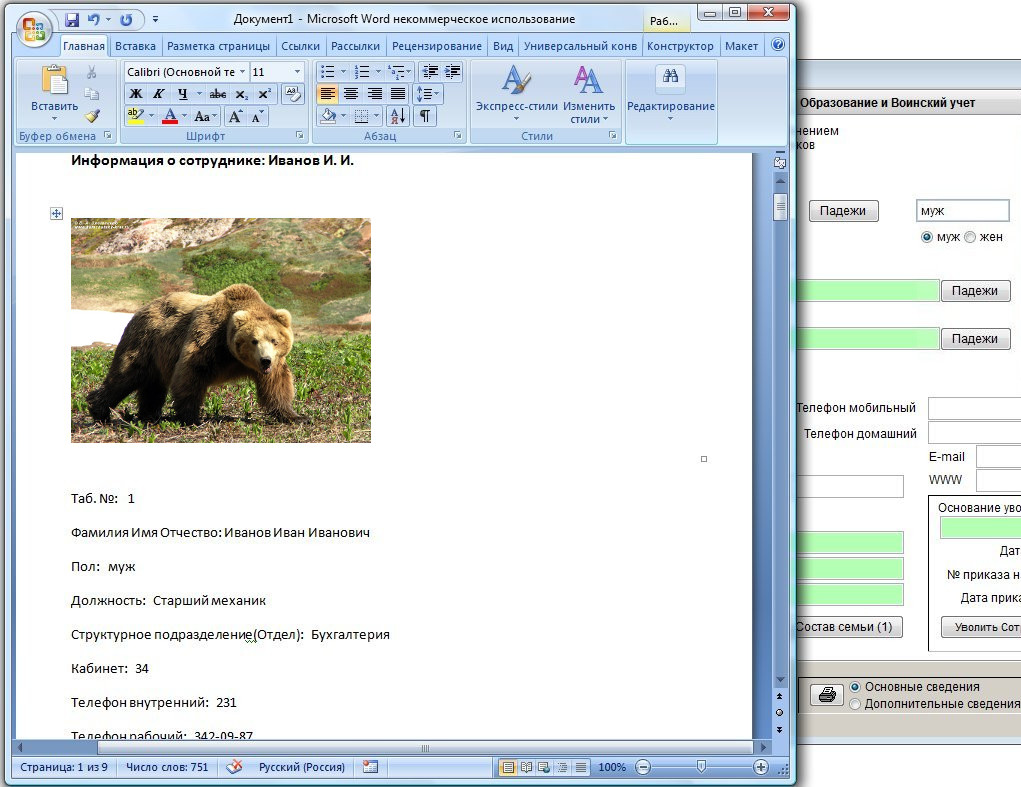Switch to Outline view in the status bar

click(562, 767)
